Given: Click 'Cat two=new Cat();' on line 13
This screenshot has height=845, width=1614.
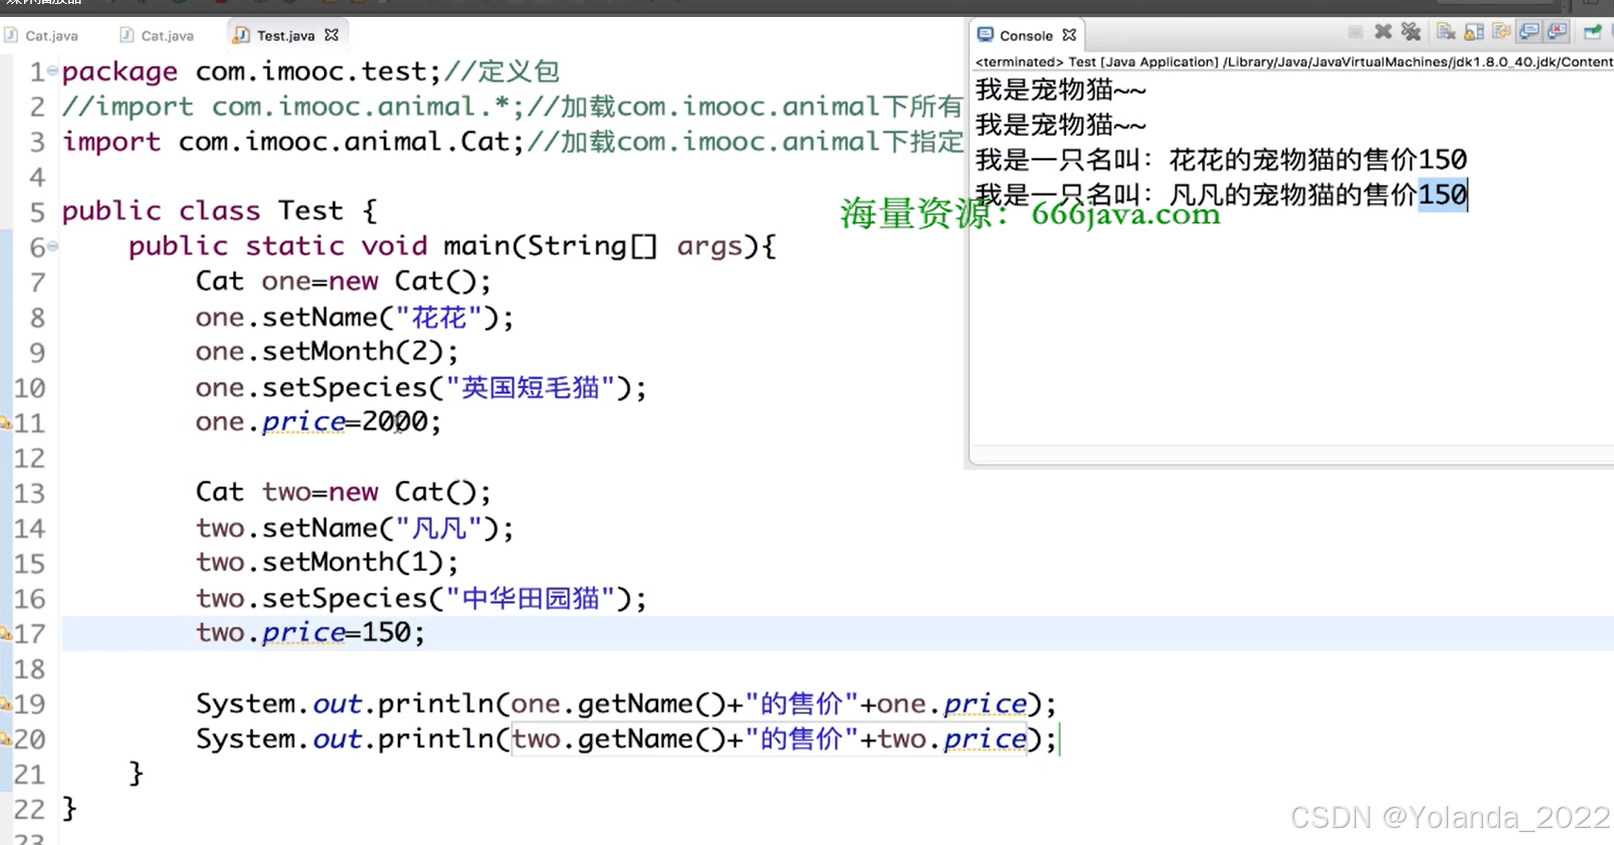Looking at the screenshot, I should pos(343,492).
